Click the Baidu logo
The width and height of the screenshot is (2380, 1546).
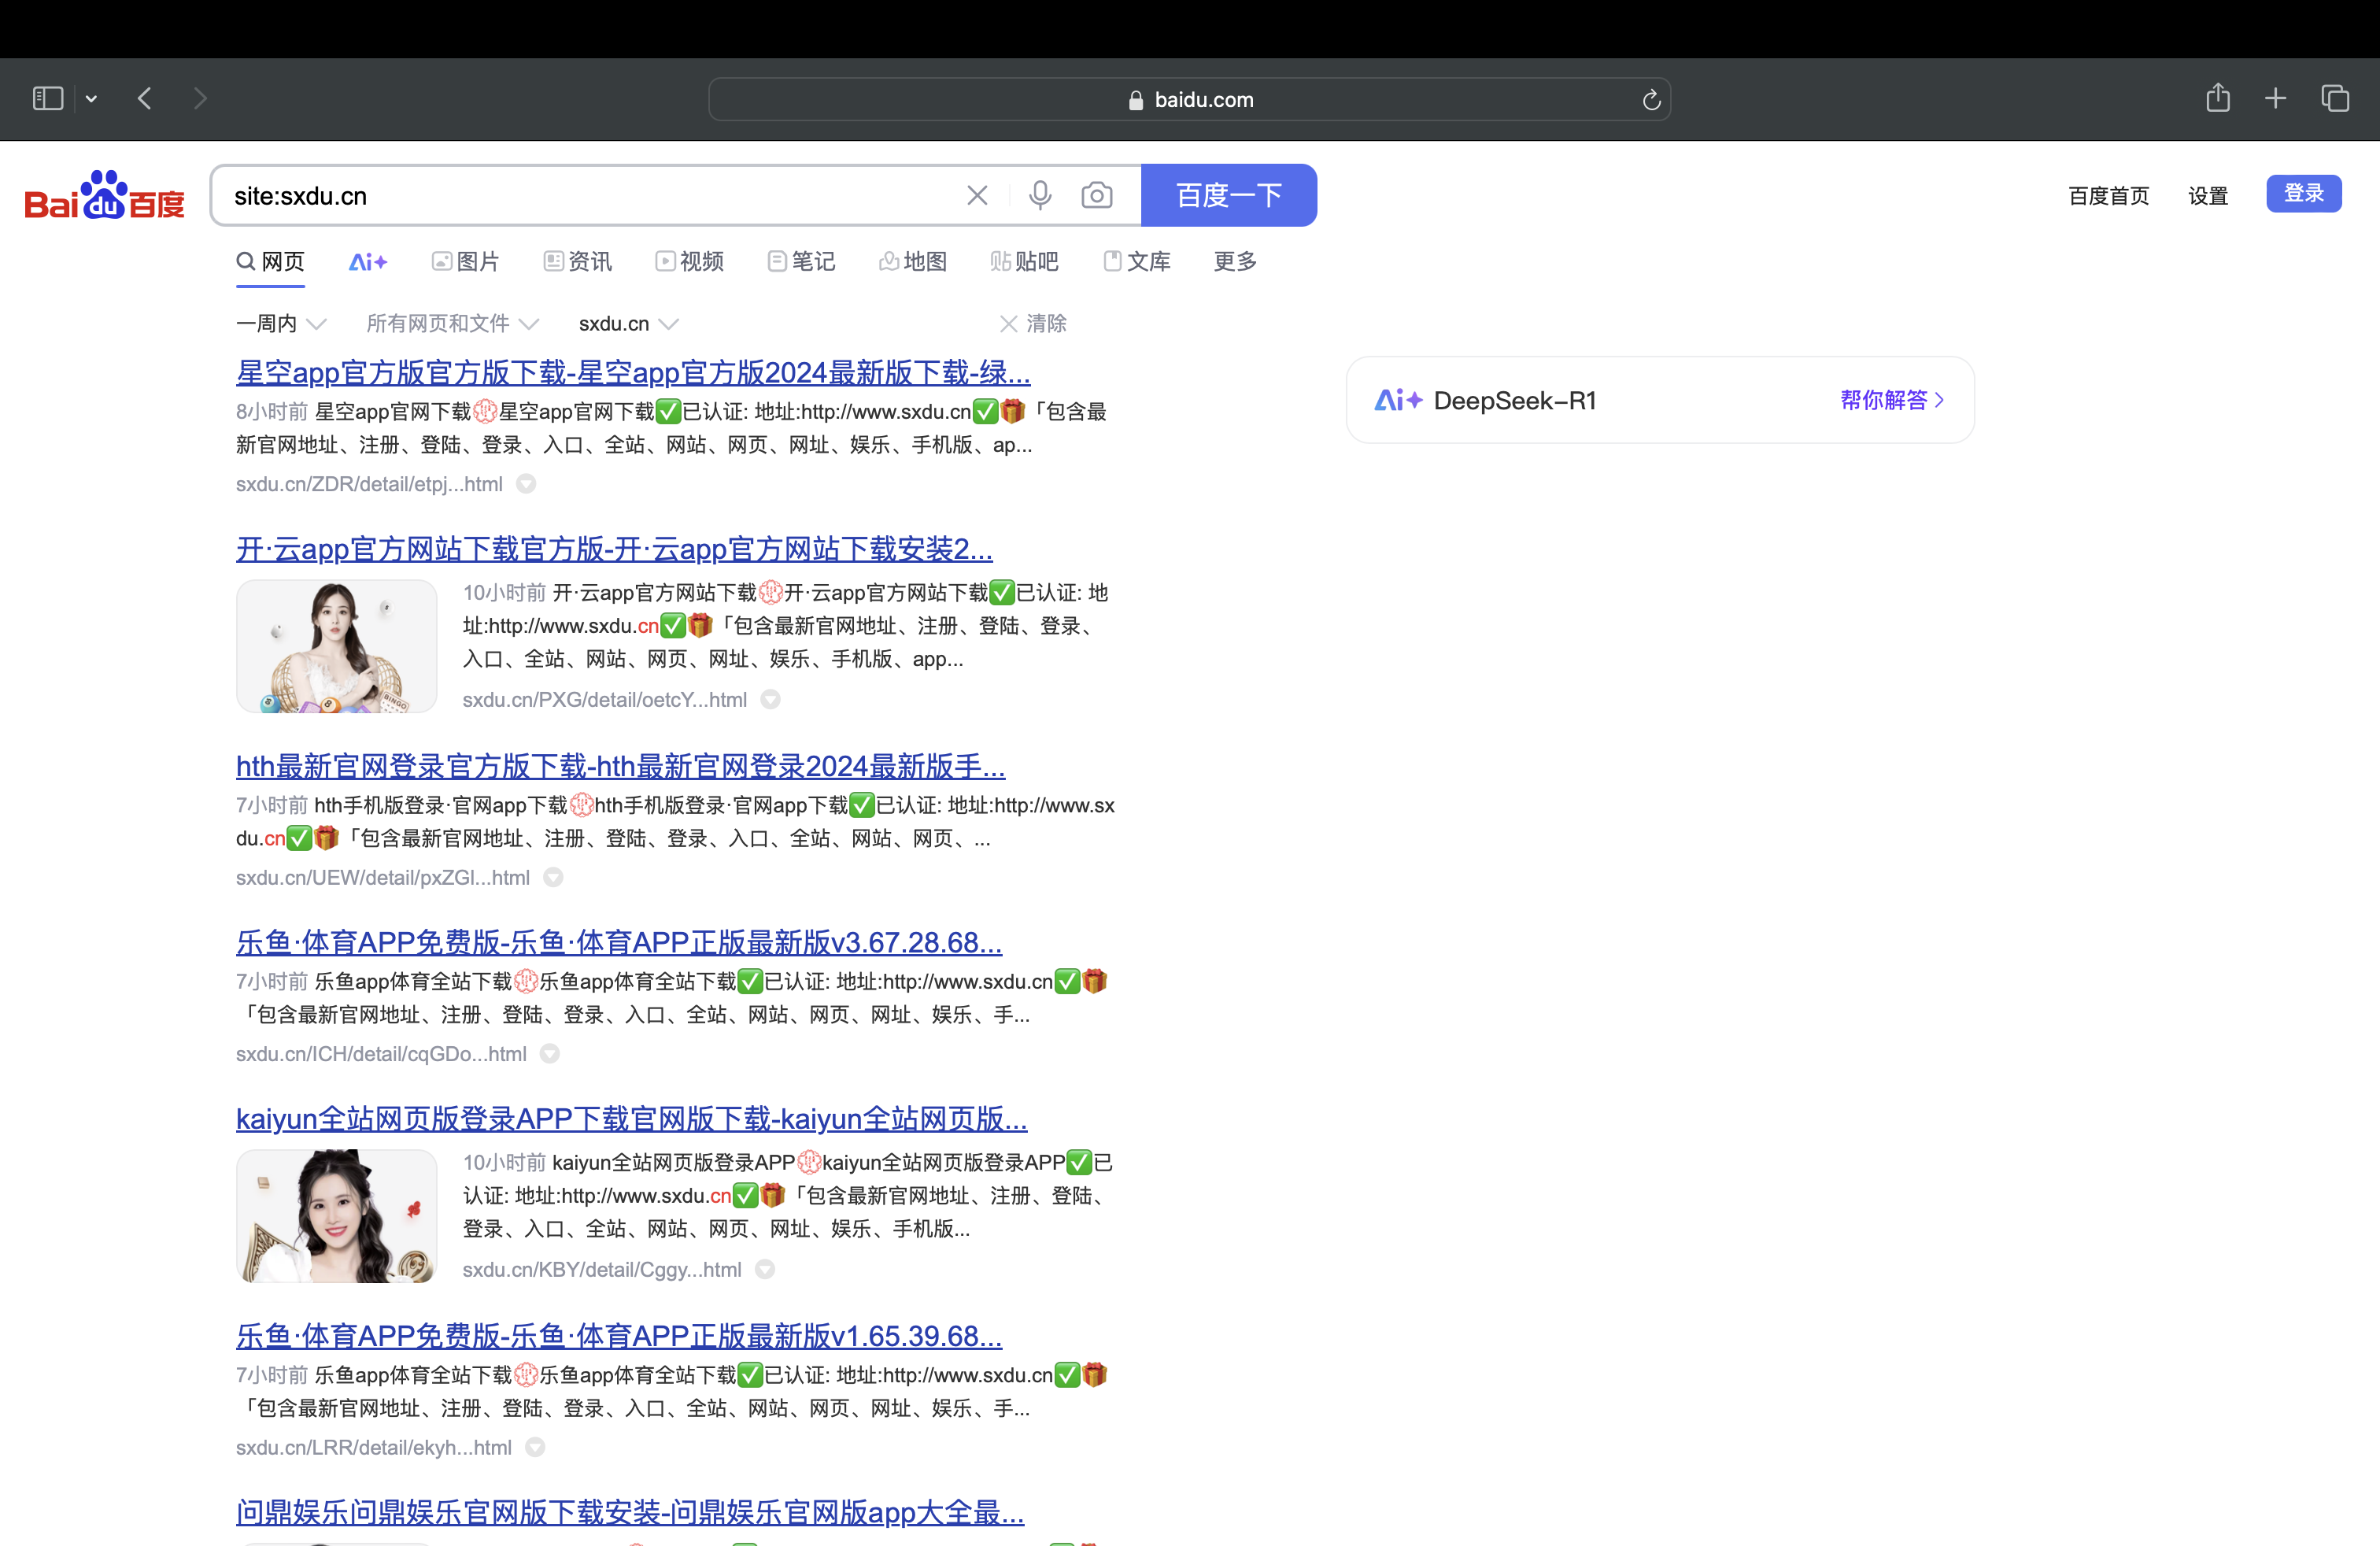(105, 196)
